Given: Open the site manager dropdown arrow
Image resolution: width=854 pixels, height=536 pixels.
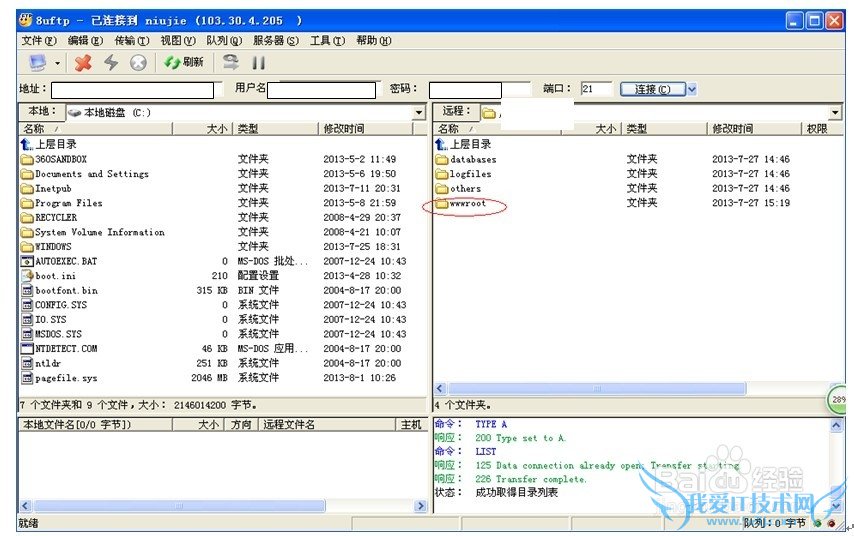Looking at the screenshot, I should (x=57, y=63).
